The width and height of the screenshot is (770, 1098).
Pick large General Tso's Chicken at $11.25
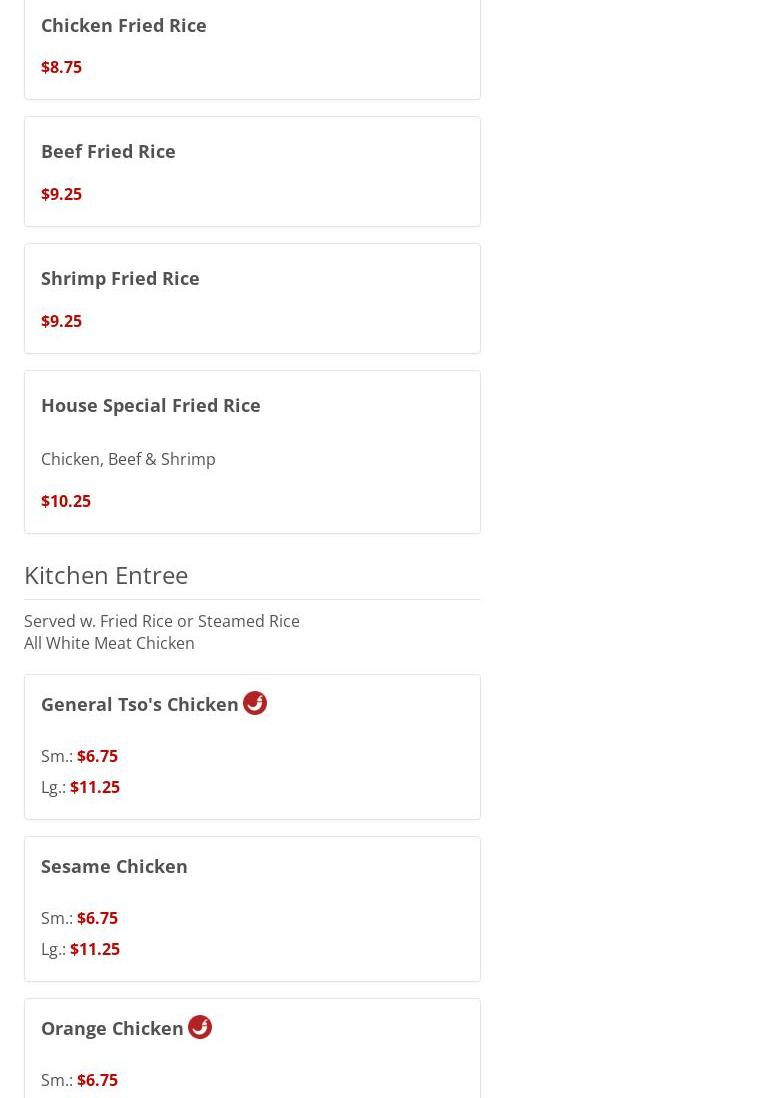[80, 787]
